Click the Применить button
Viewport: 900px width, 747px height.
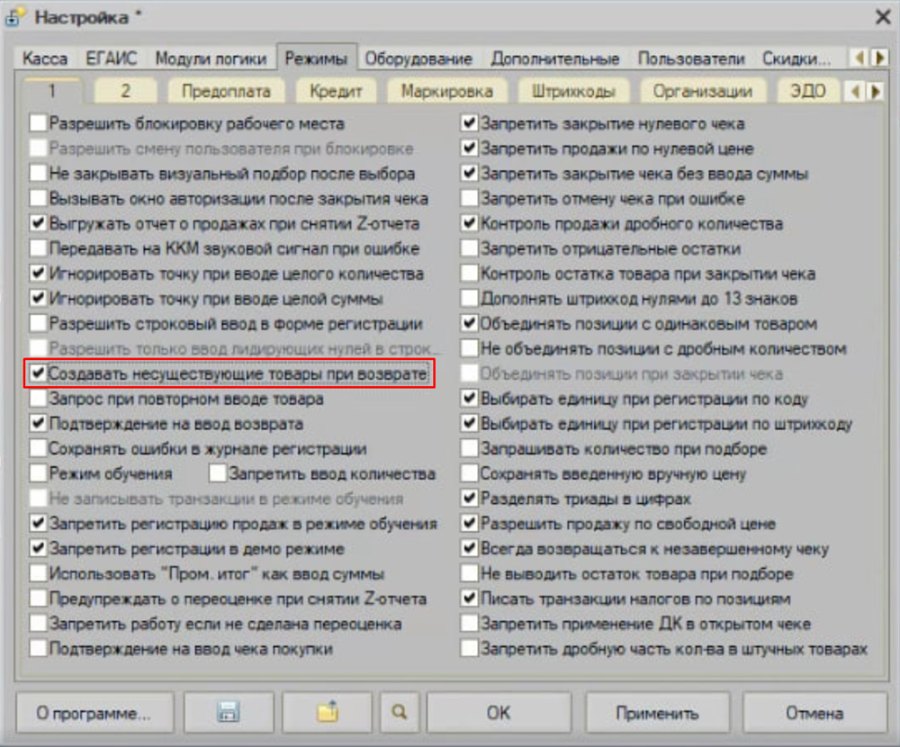(657, 713)
